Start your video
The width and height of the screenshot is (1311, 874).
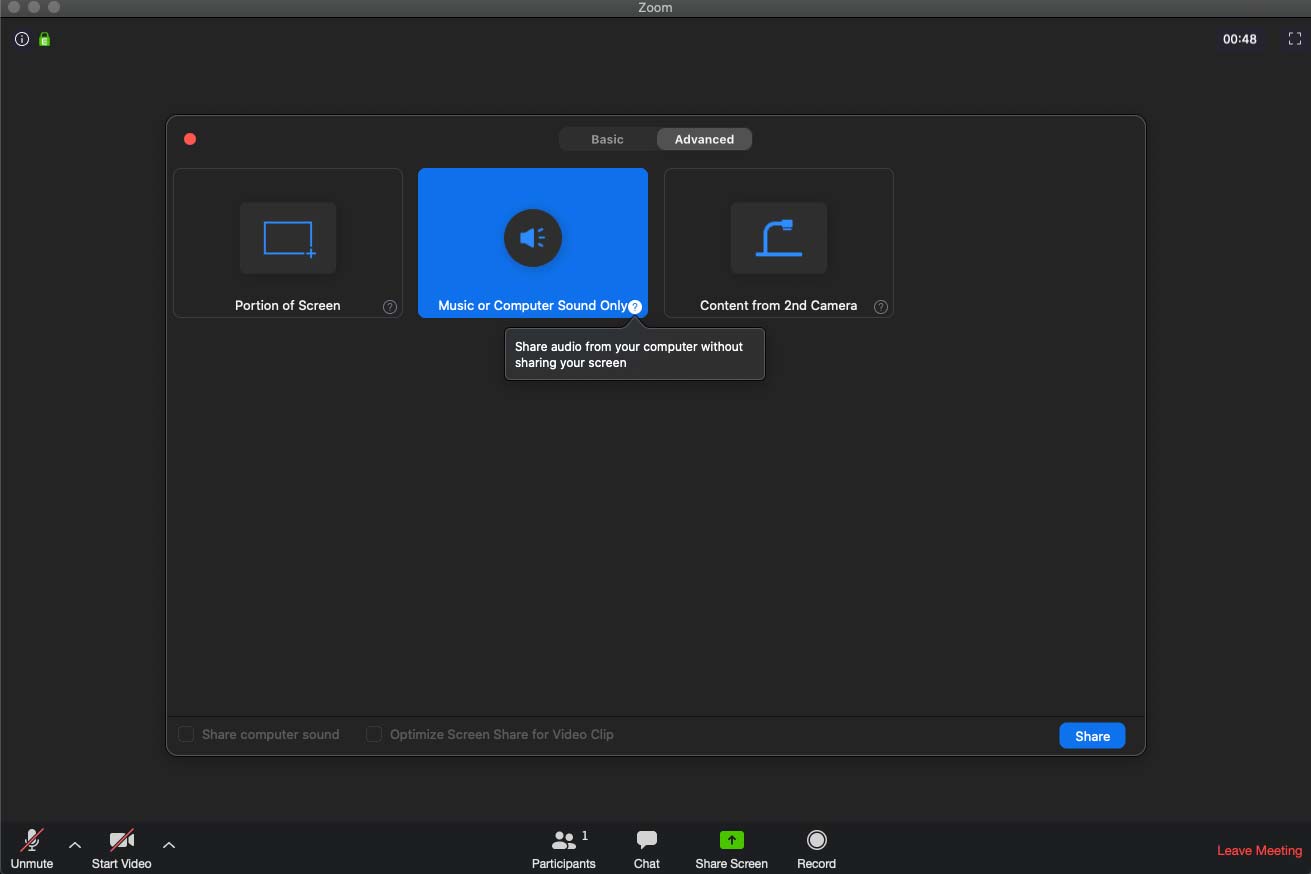120,848
